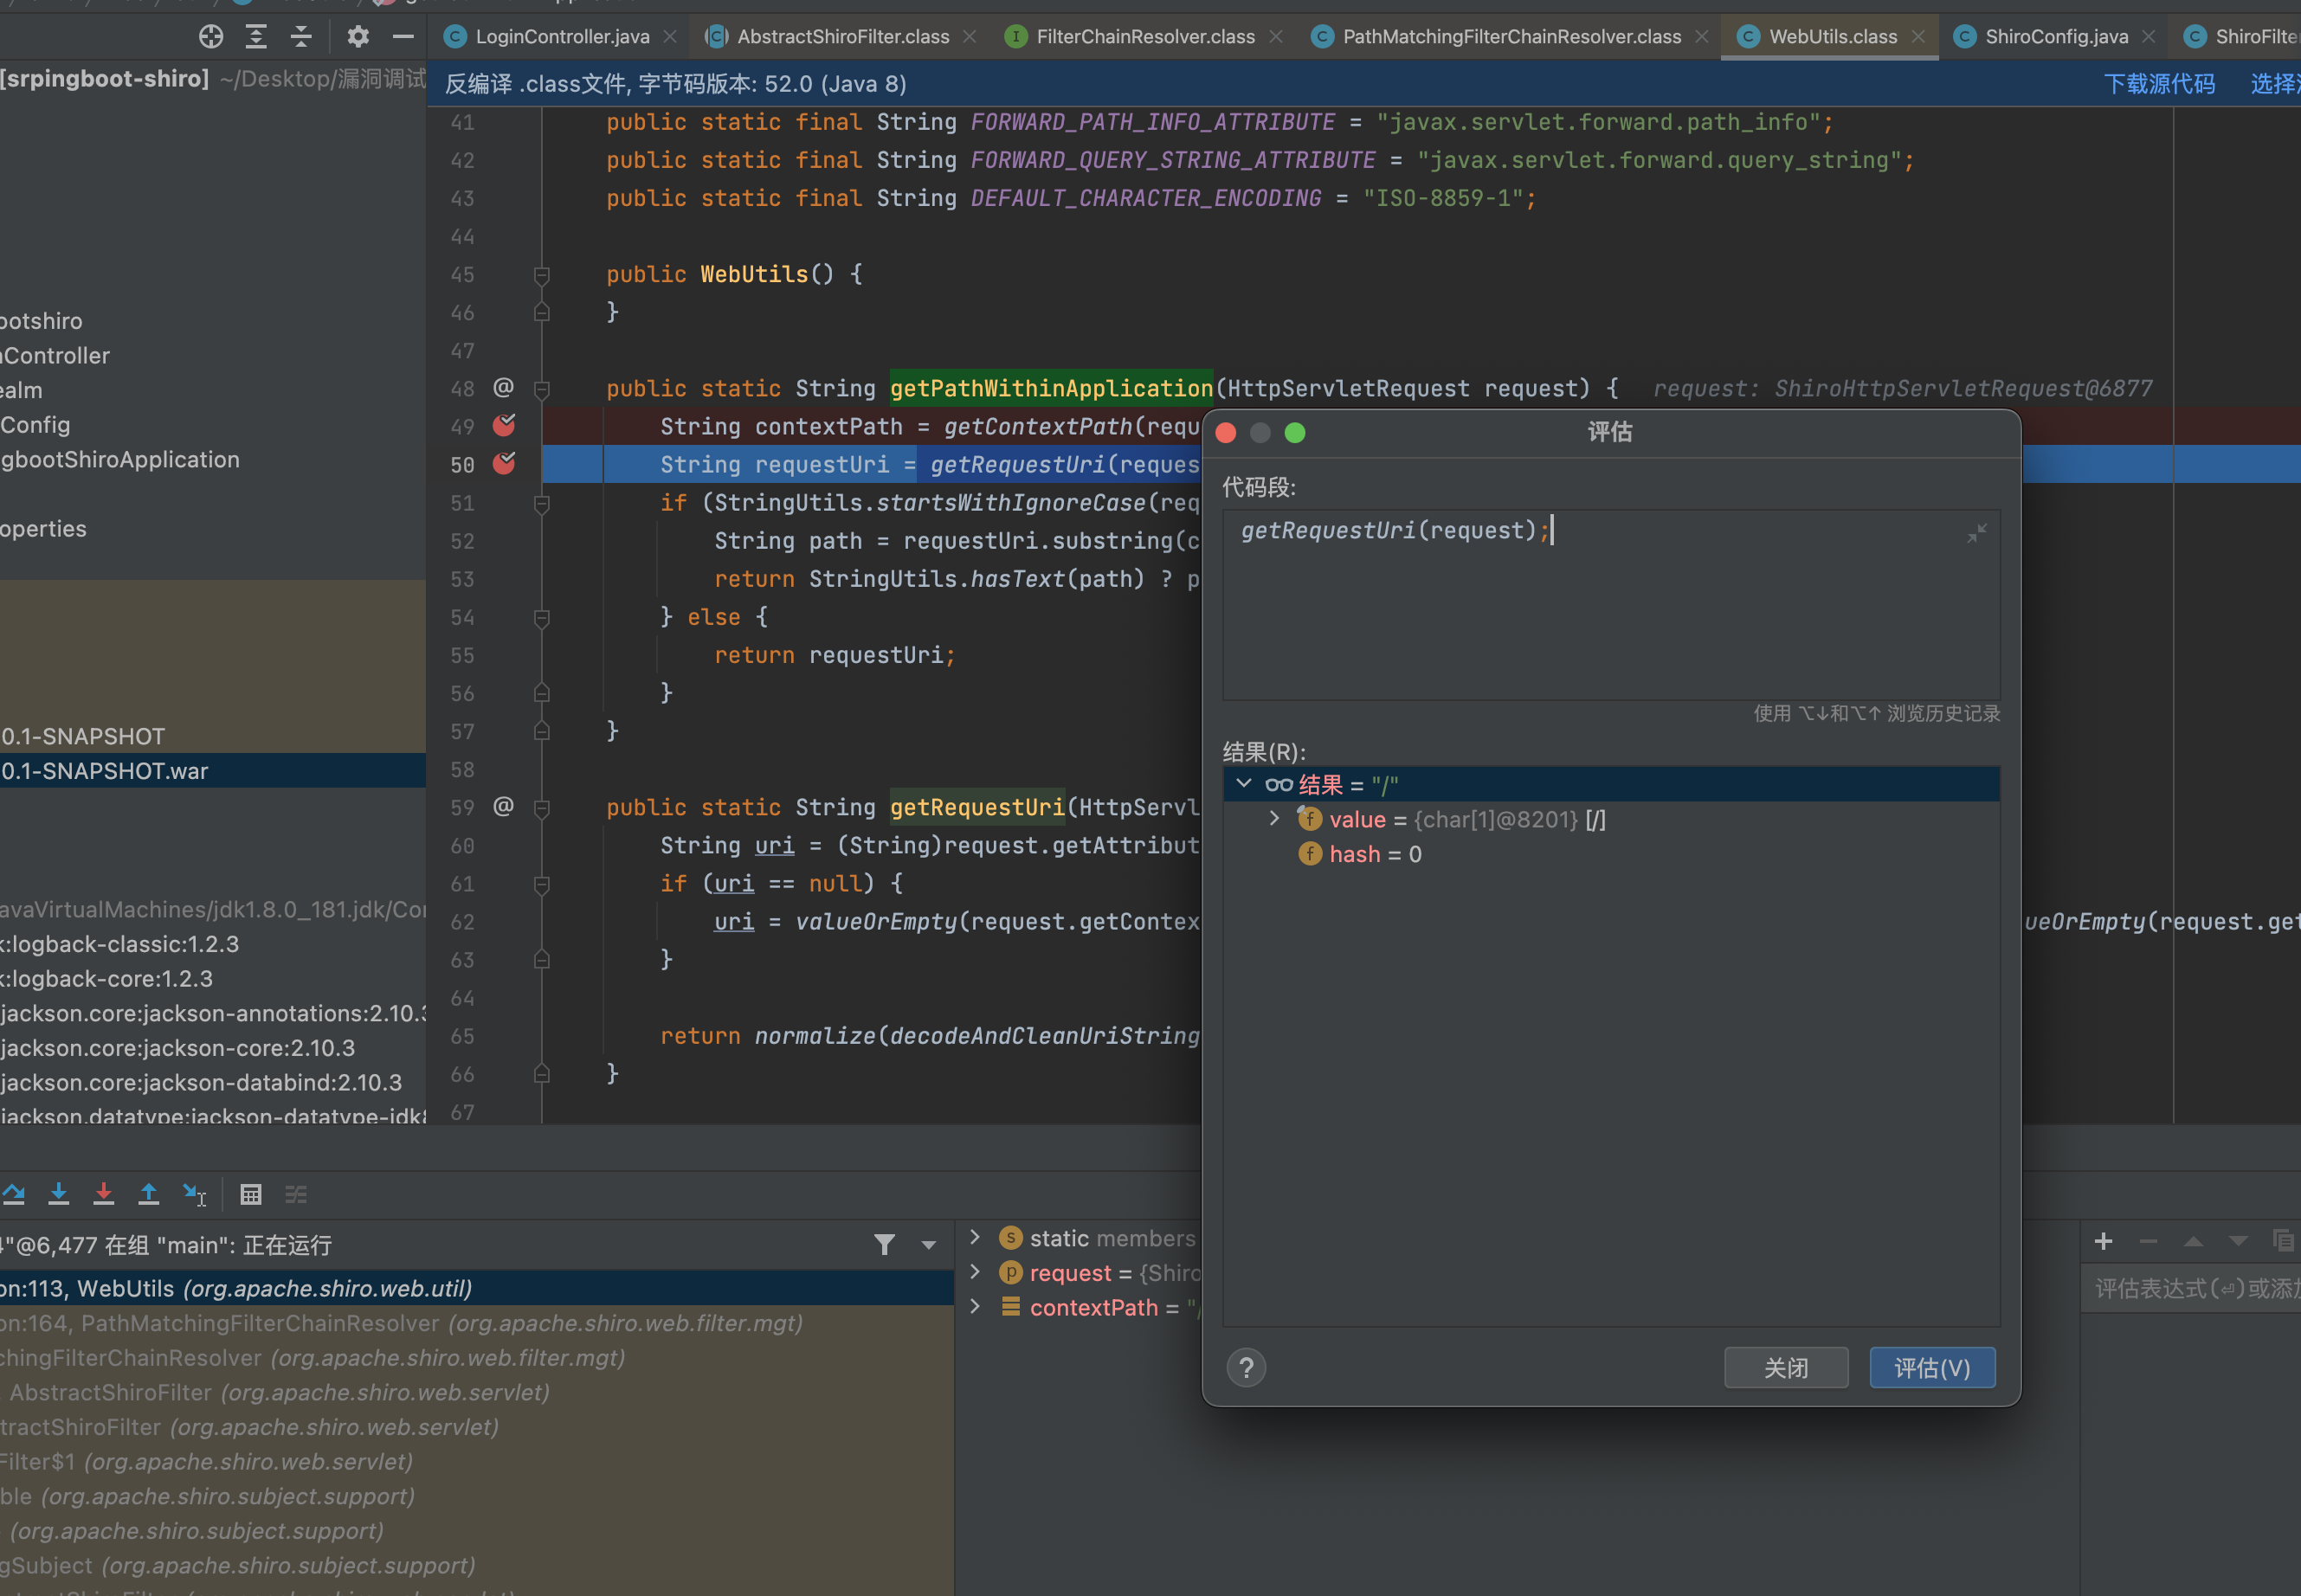
Task: Close the WebUtils.class tab
Action: (x=1918, y=37)
